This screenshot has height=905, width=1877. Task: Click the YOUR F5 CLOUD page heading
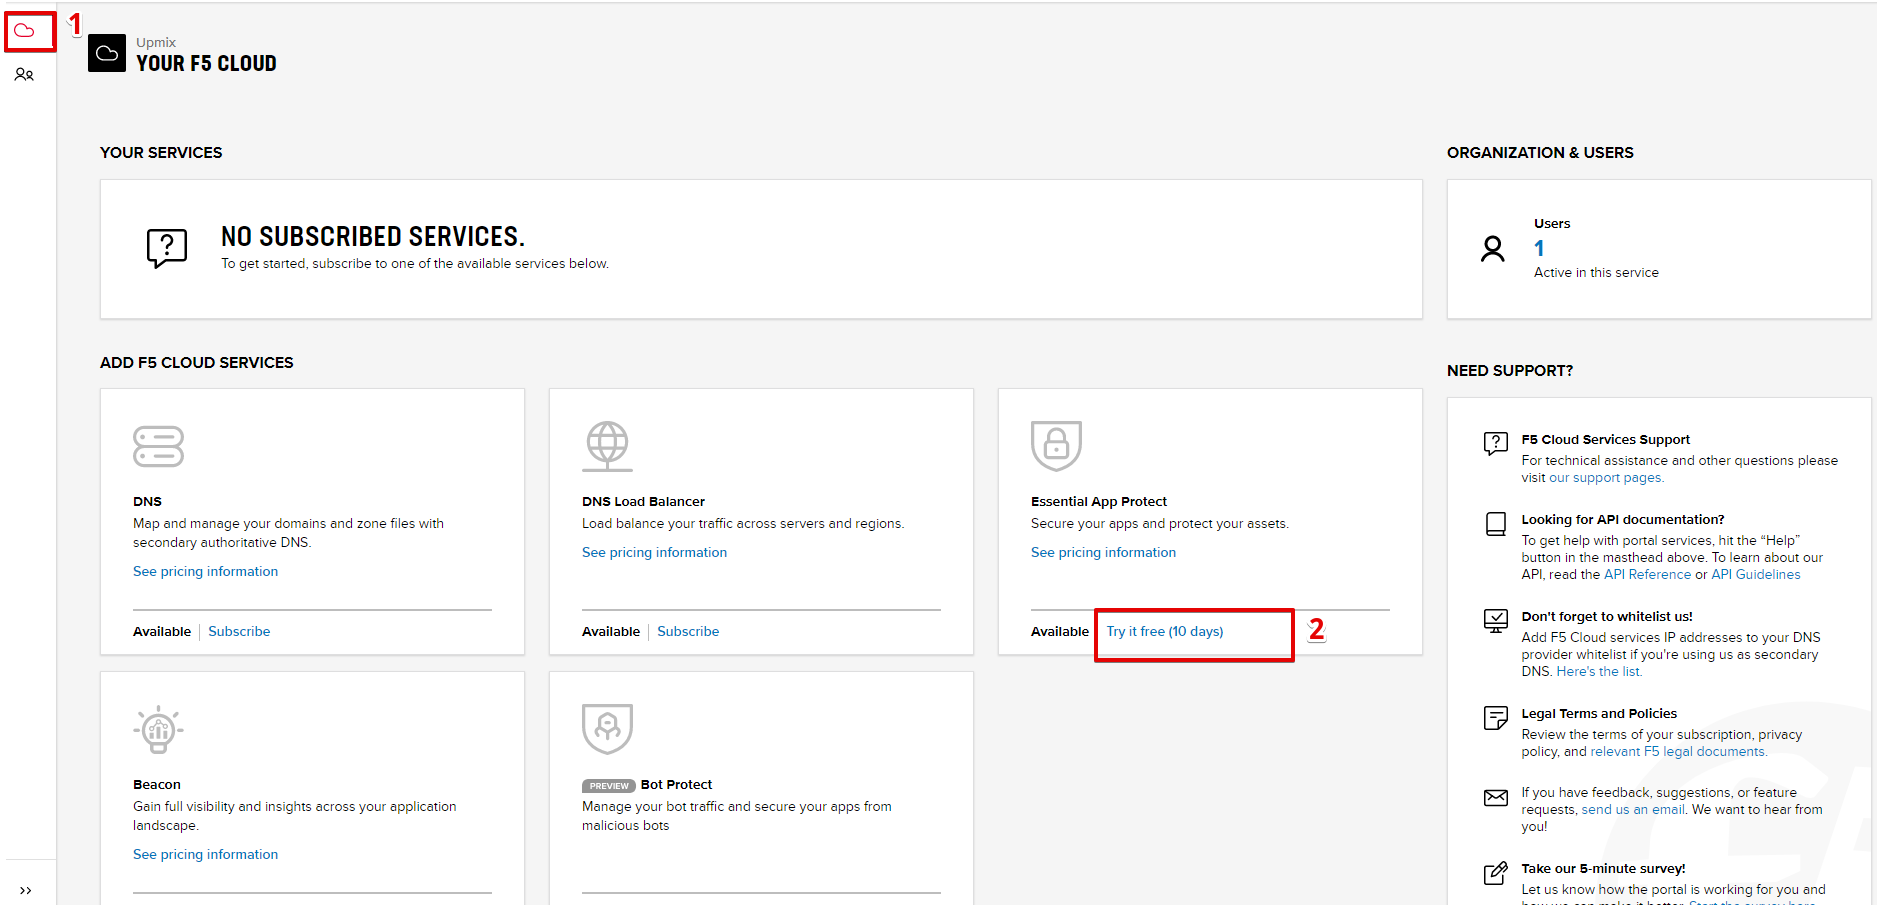(206, 63)
